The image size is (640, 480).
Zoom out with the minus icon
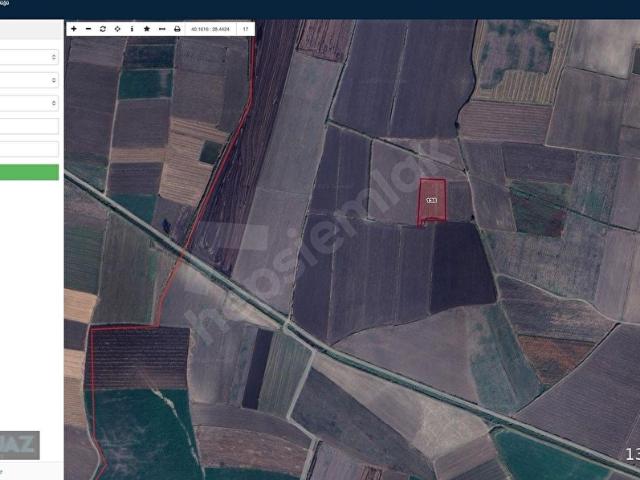coord(89,29)
